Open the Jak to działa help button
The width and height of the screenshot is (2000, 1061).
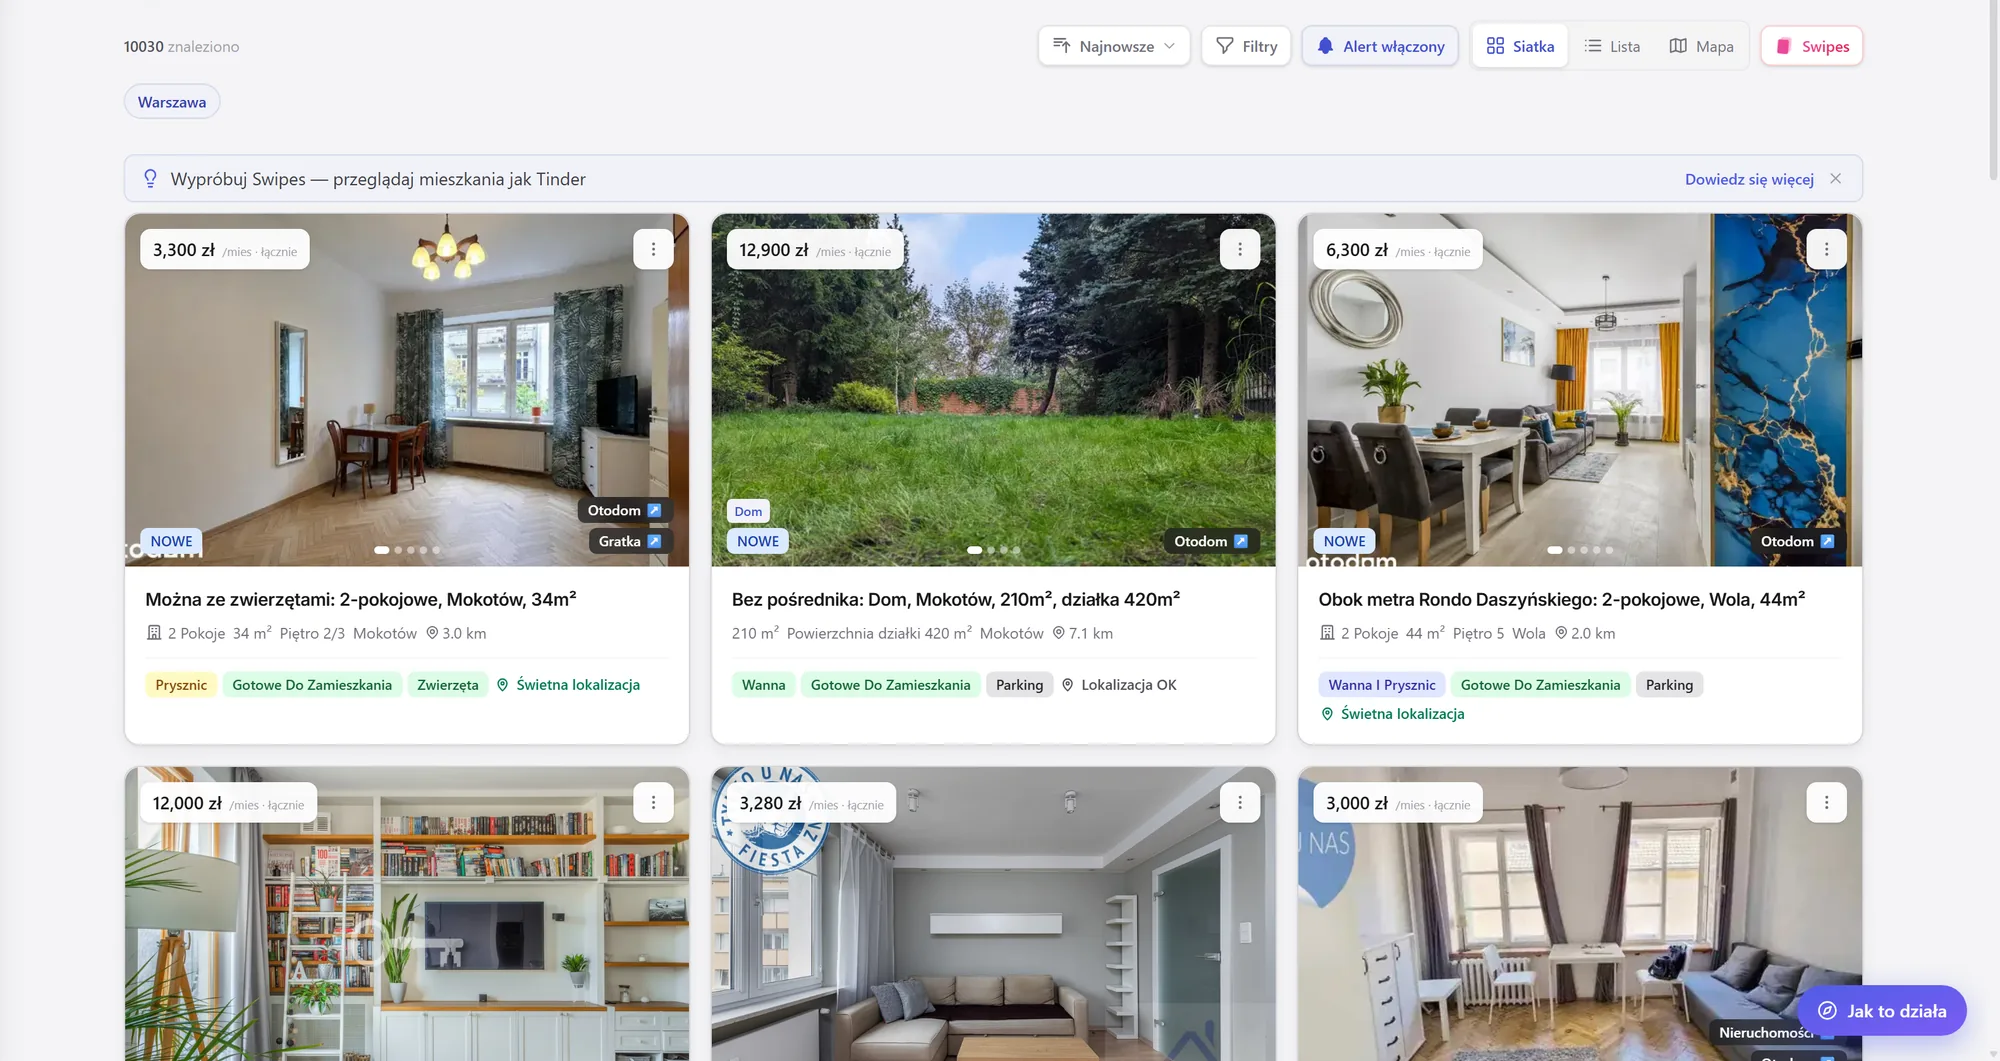pos(1882,1011)
